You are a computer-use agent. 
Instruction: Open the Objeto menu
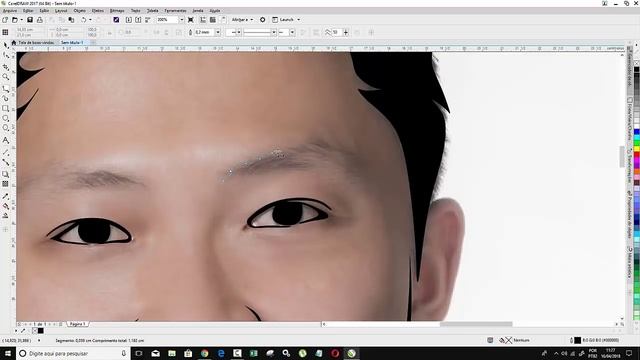[x=80, y=11]
